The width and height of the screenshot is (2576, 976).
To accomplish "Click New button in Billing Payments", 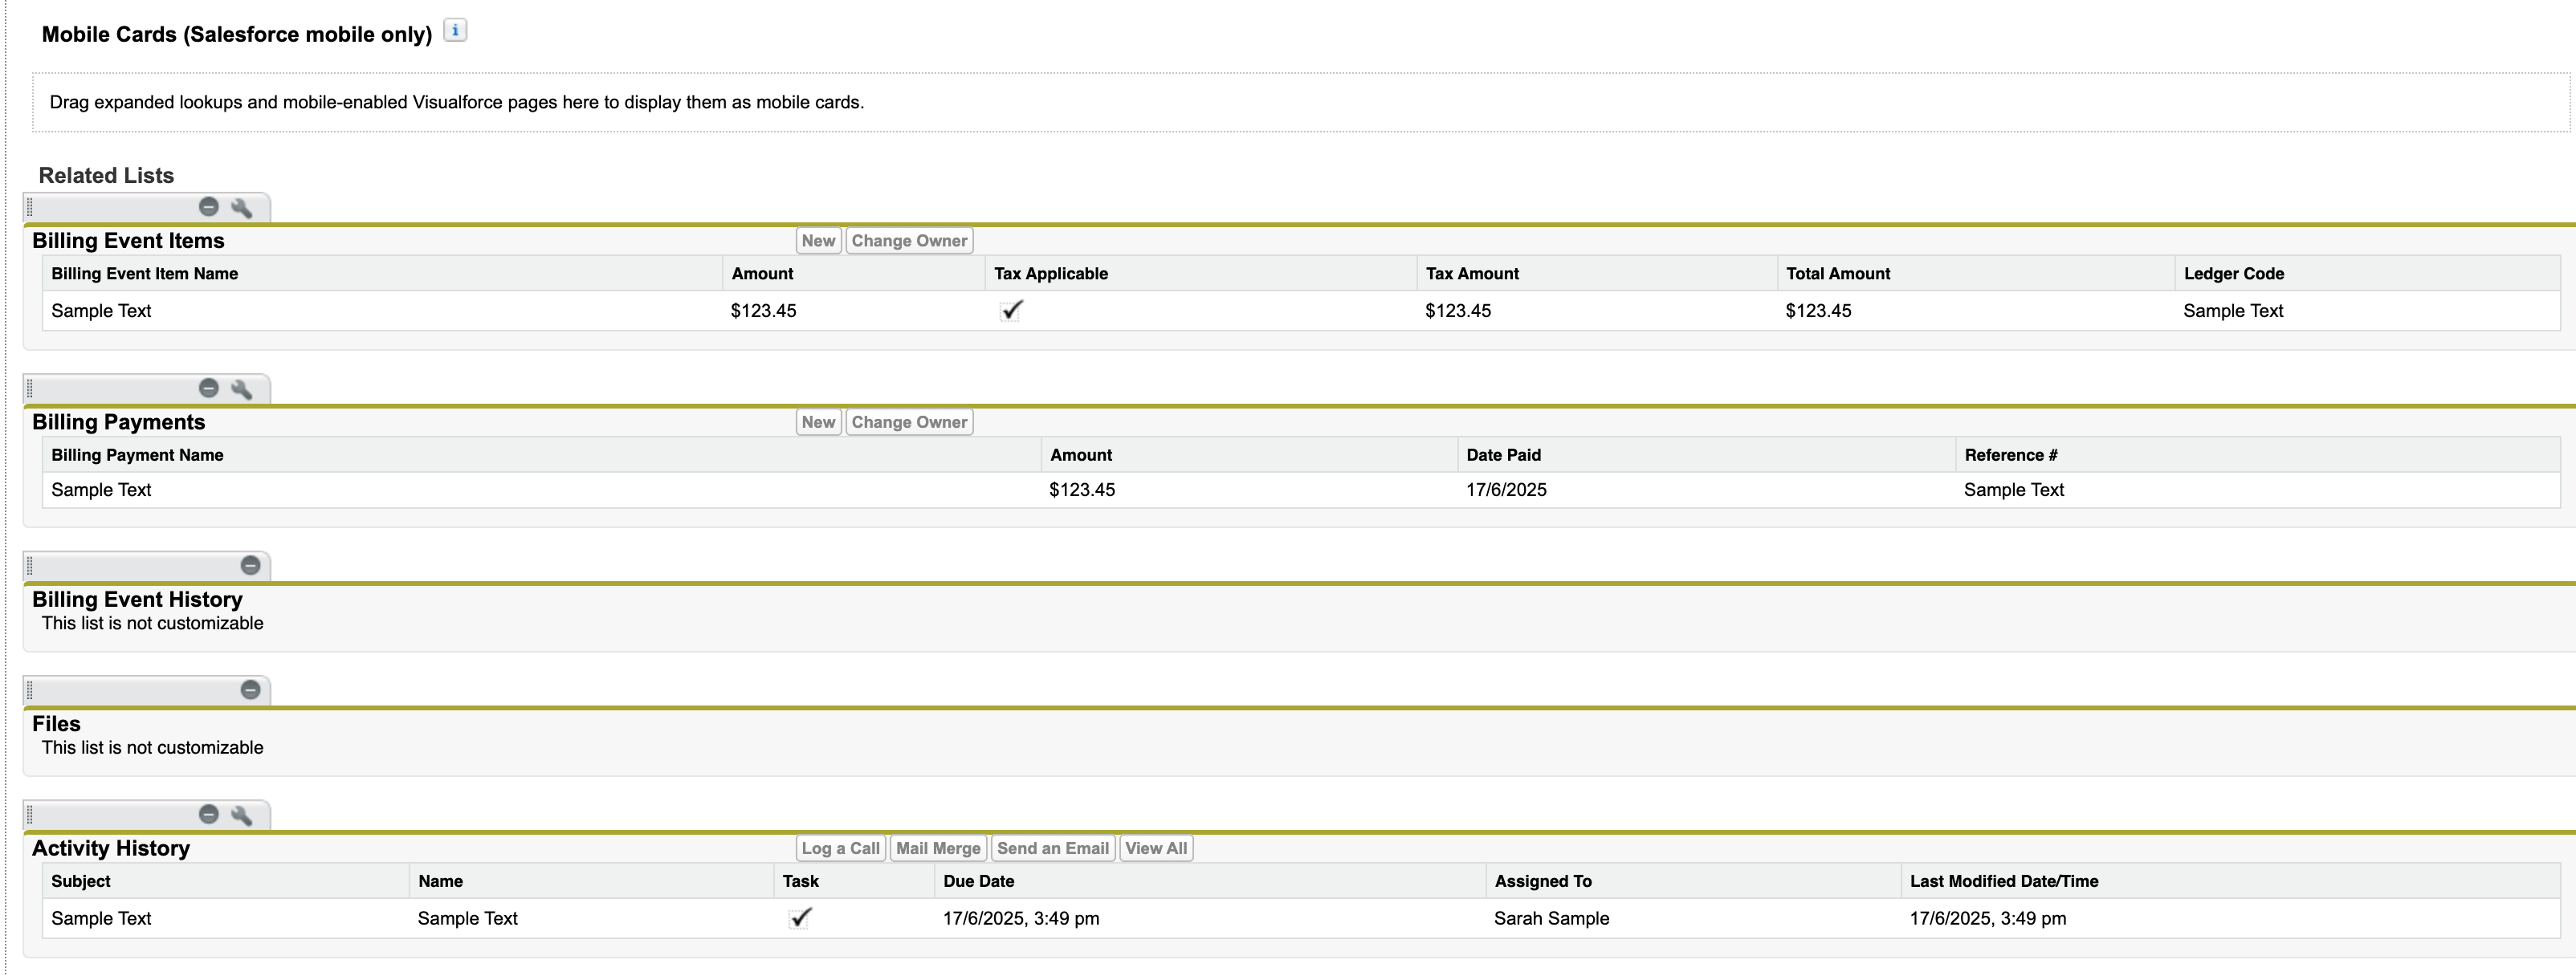I will click(x=818, y=422).
